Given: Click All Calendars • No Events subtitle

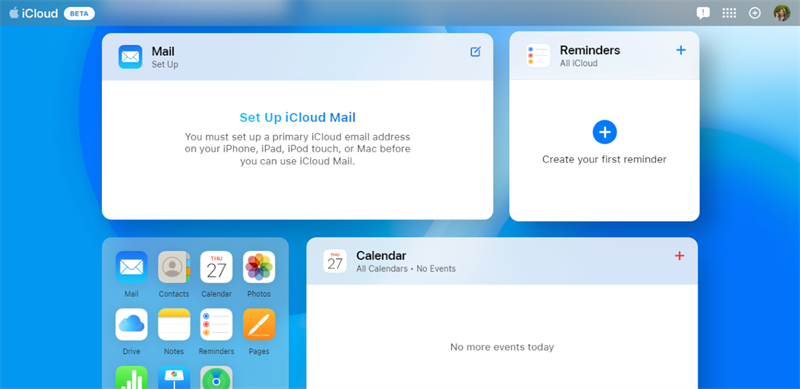Looking at the screenshot, I should tap(406, 269).
